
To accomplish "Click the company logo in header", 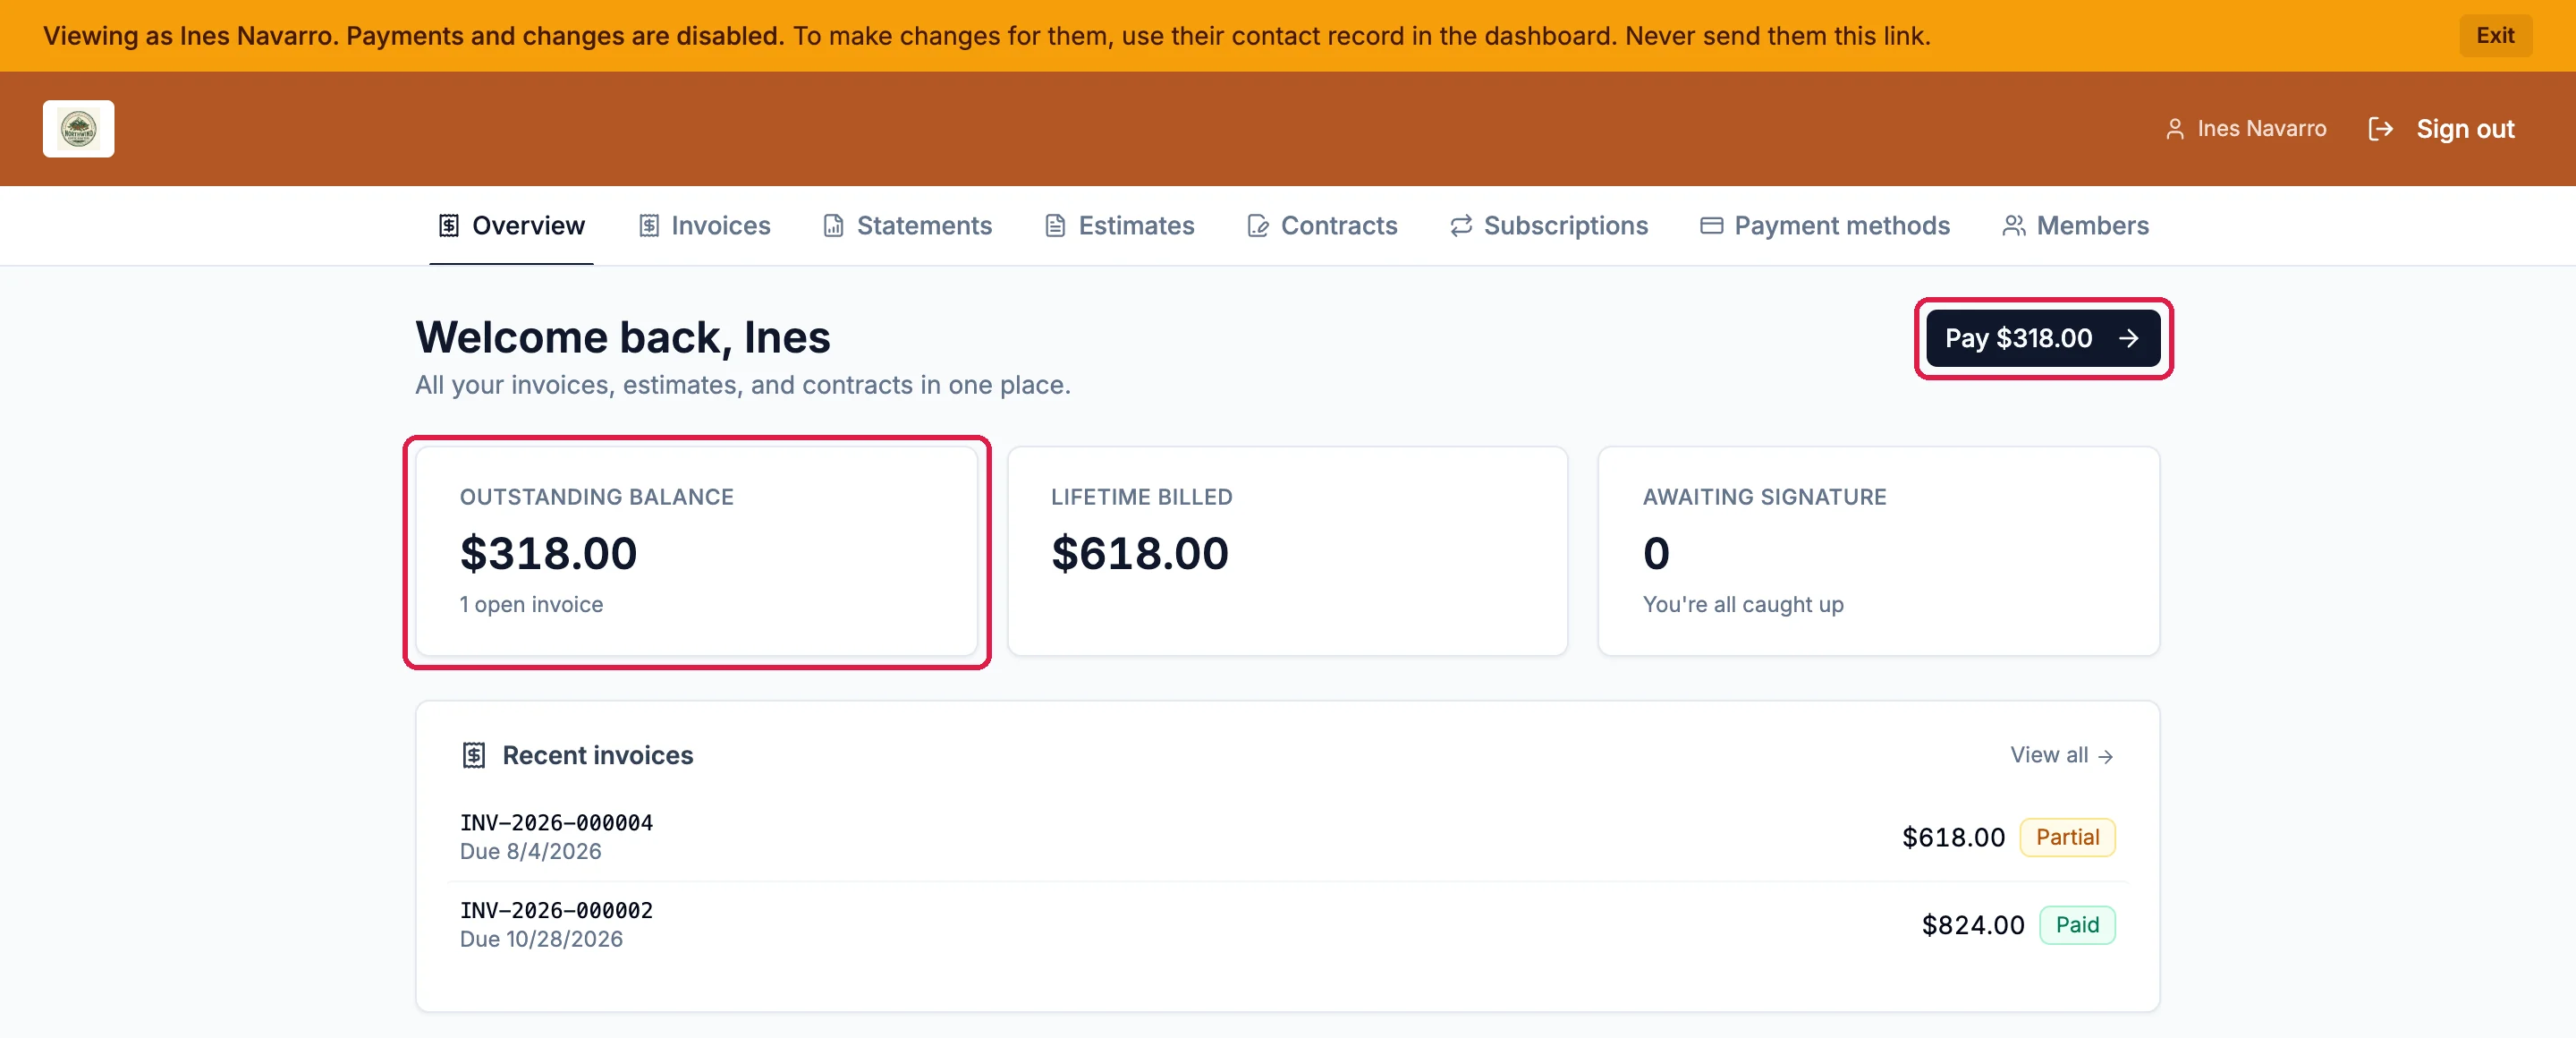I will (x=78, y=129).
